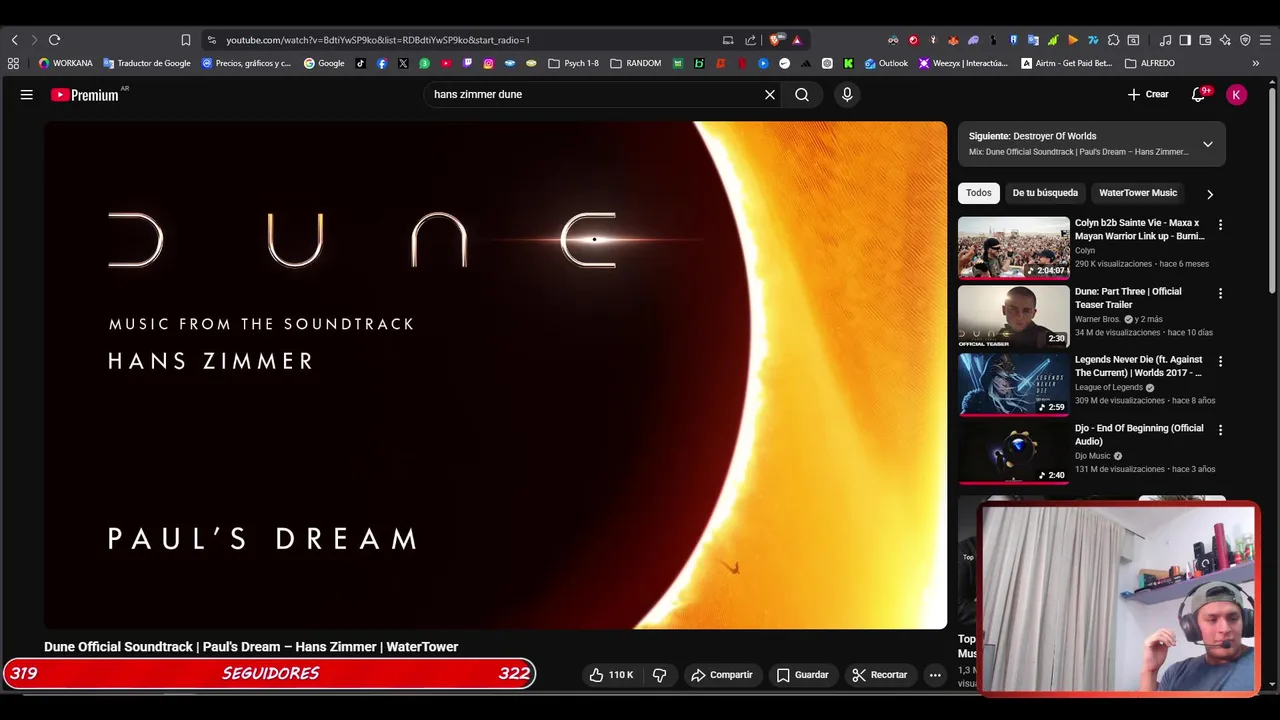Open the Psych 1-8 bookmarks folder
The height and width of the screenshot is (720, 1280).
coord(574,63)
